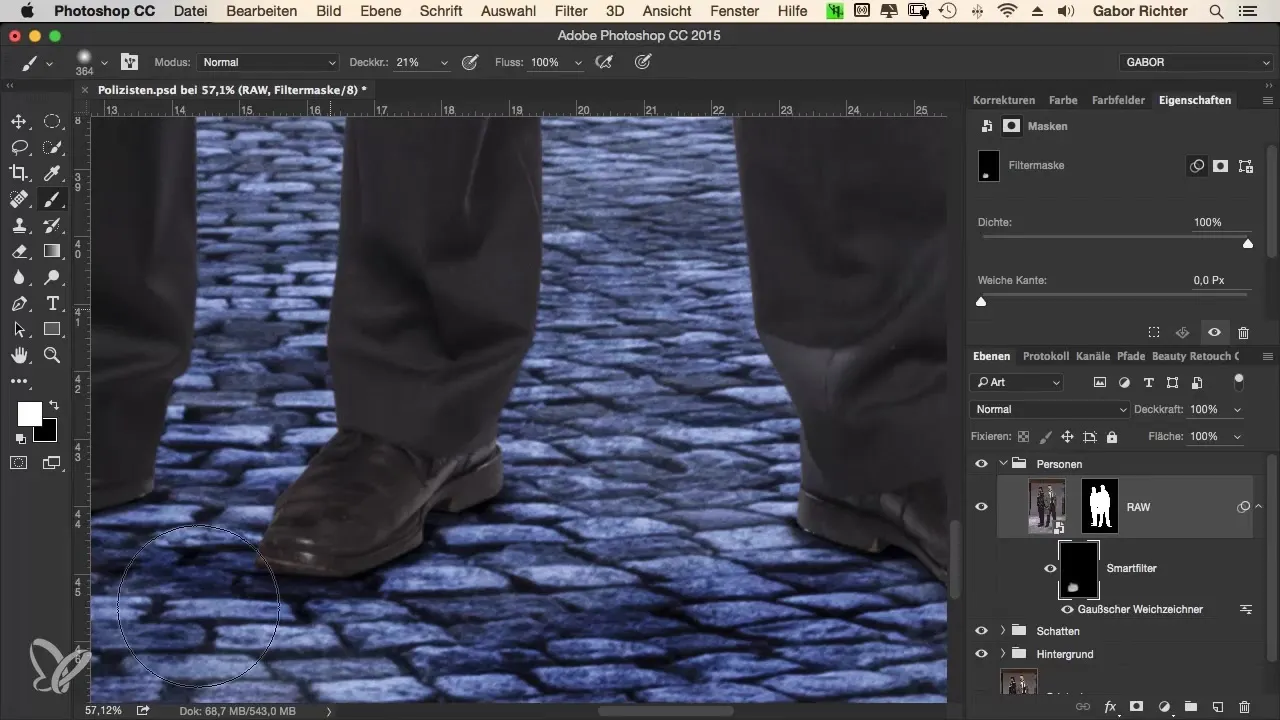1280x720 pixels.
Task: Open the layer filter Art dropdown
Action: [1017, 382]
